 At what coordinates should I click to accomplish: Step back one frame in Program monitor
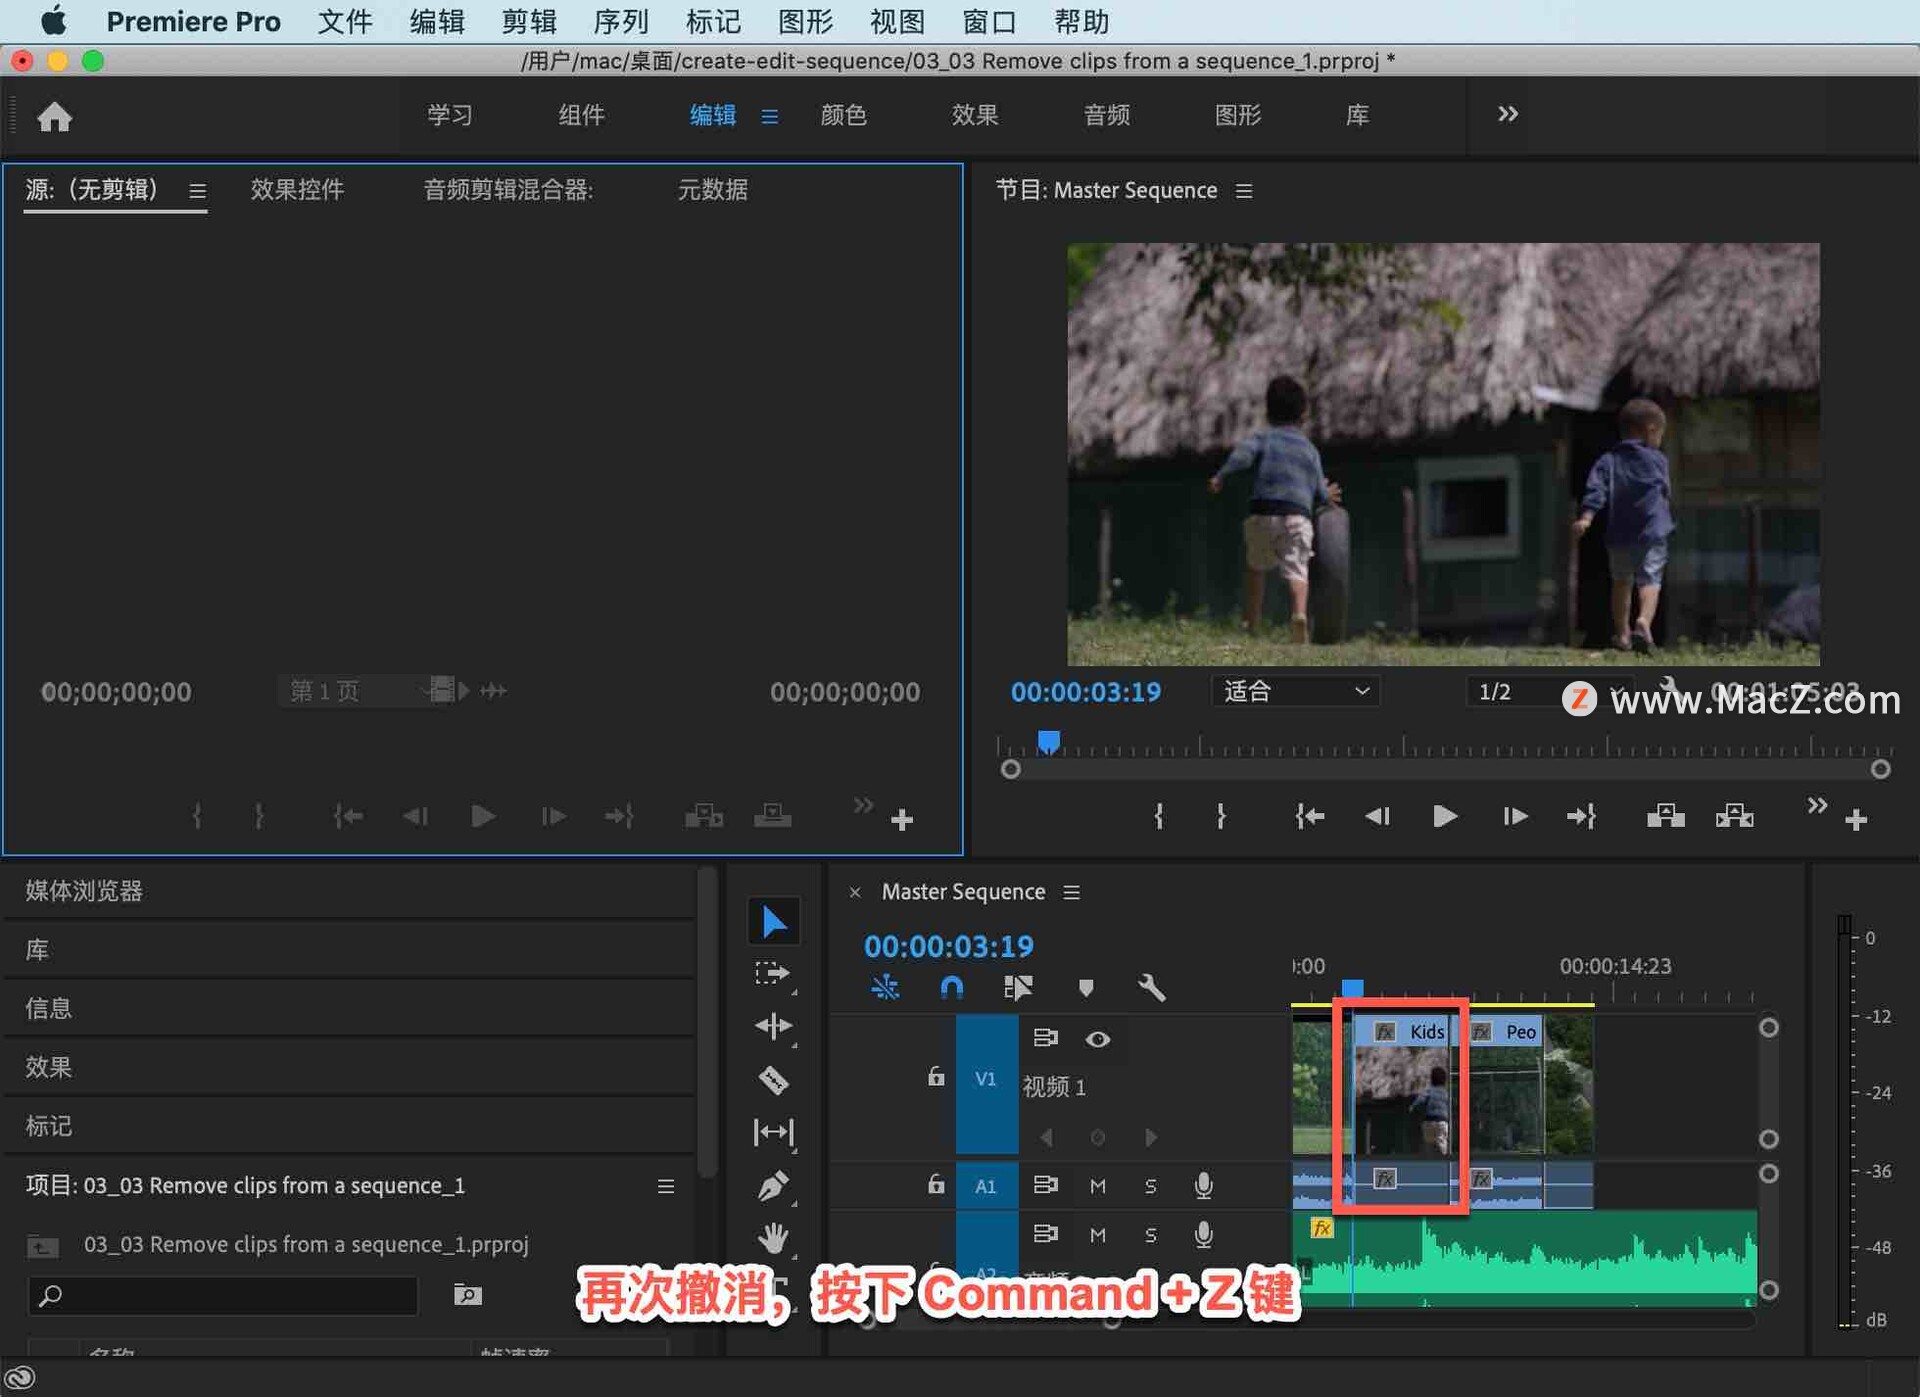pyautogui.click(x=1377, y=816)
